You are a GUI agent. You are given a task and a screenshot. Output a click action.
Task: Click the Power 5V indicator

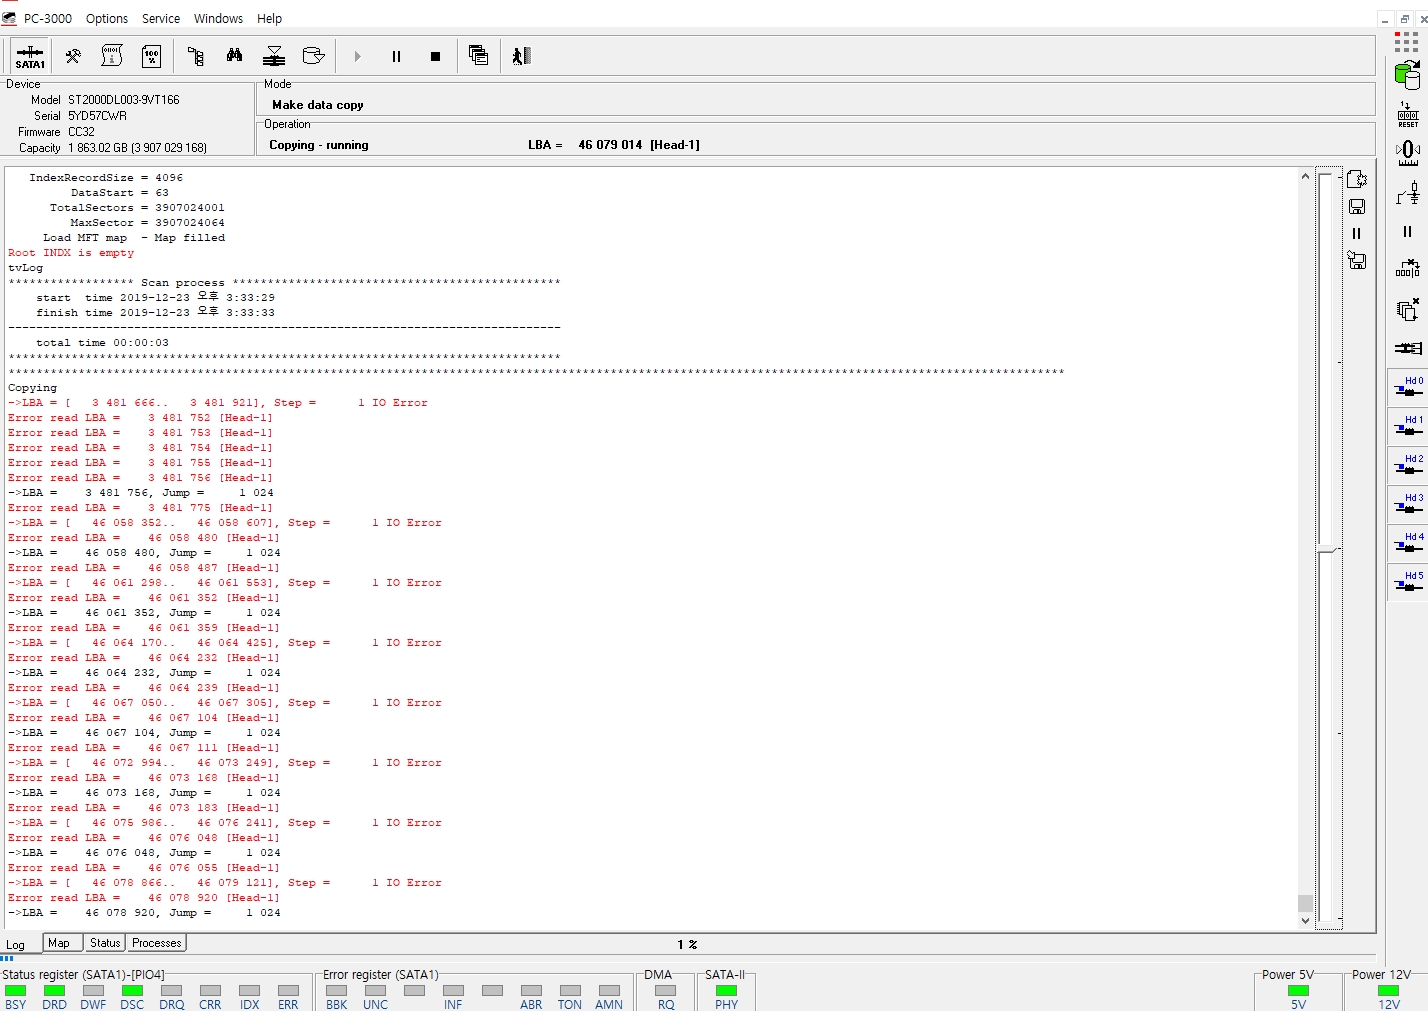pyautogui.click(x=1298, y=990)
